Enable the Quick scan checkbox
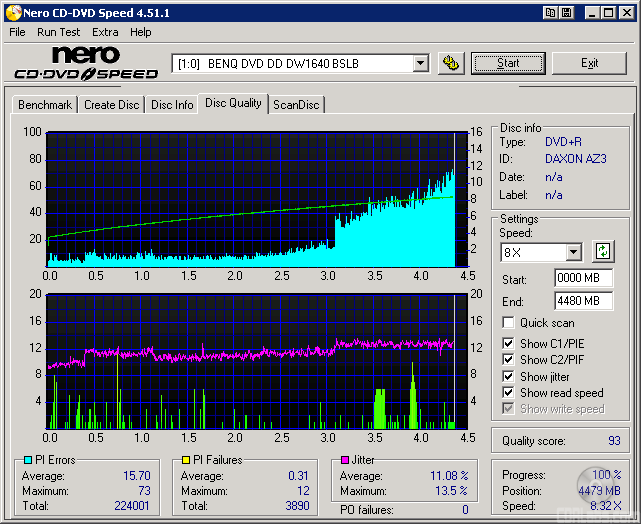 point(509,323)
